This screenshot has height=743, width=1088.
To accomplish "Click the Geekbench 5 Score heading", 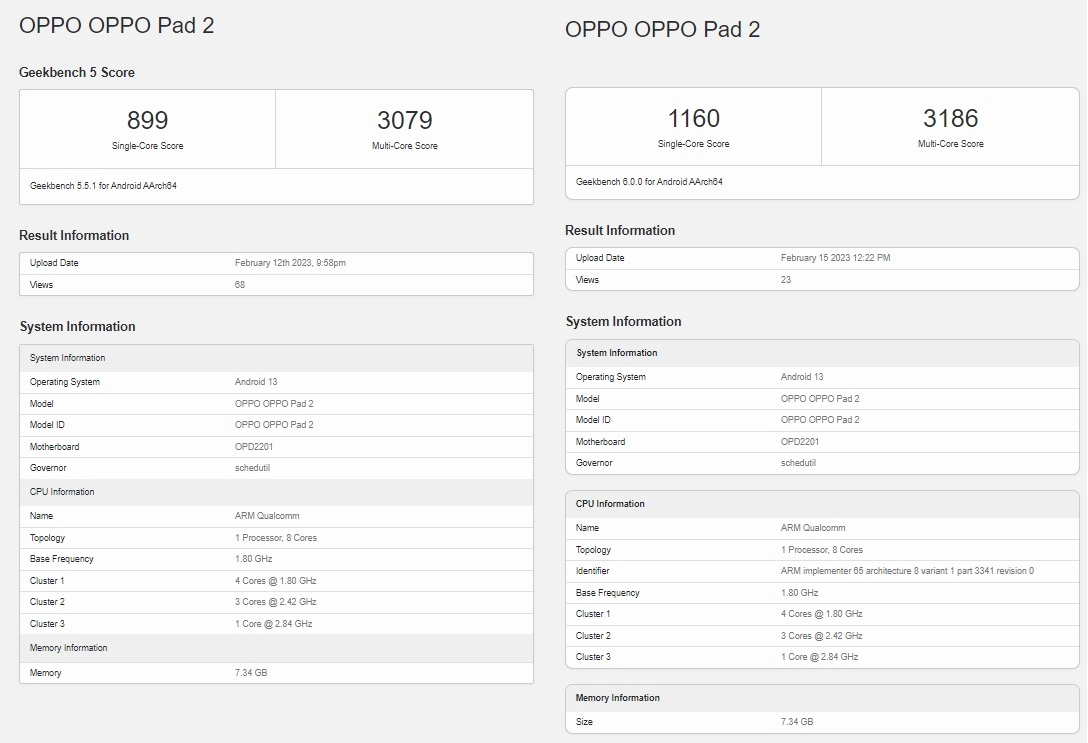I will point(77,73).
